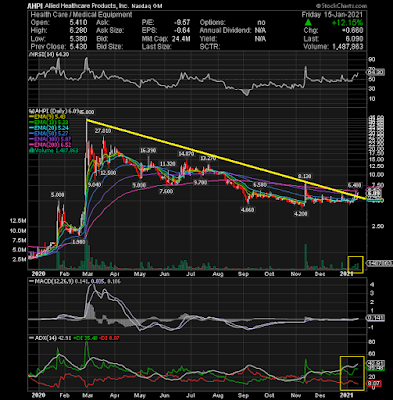Click the 16.390 price peak label
Image resolution: width=393 pixels, height=400 pixels.
148,151
